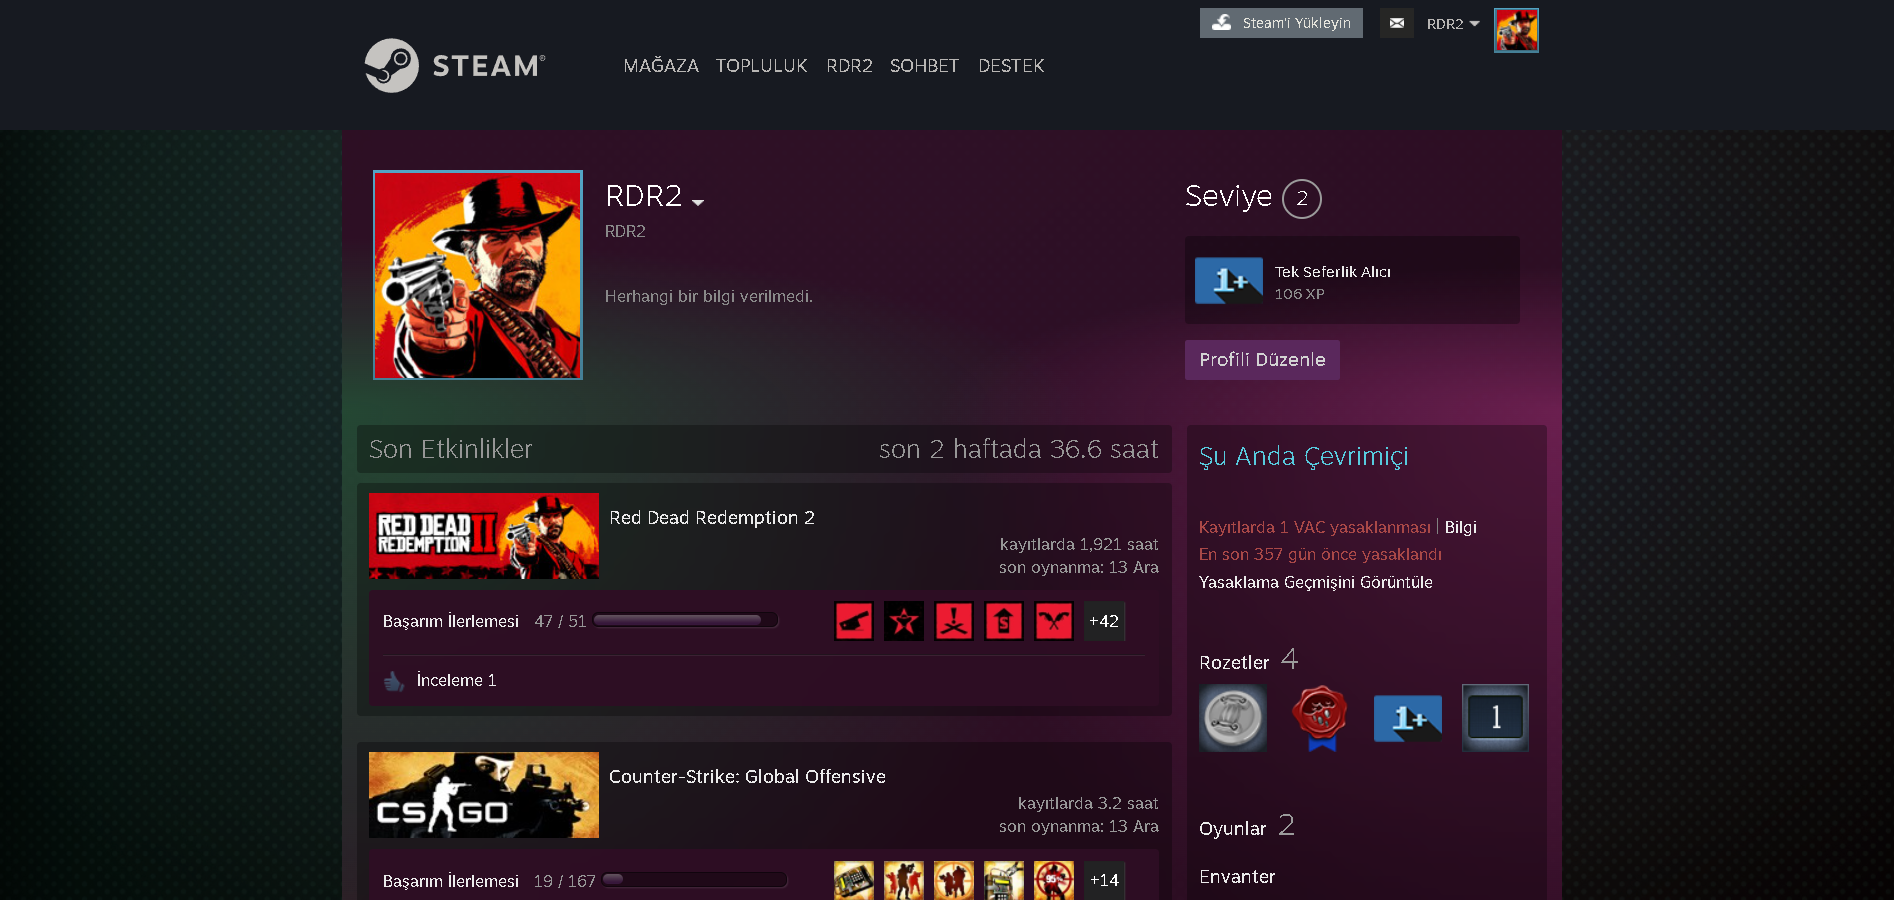The image size is (1894, 900).
Task: Open Yasaklama Geçmişini Görüntüle link
Action: [x=1316, y=582]
